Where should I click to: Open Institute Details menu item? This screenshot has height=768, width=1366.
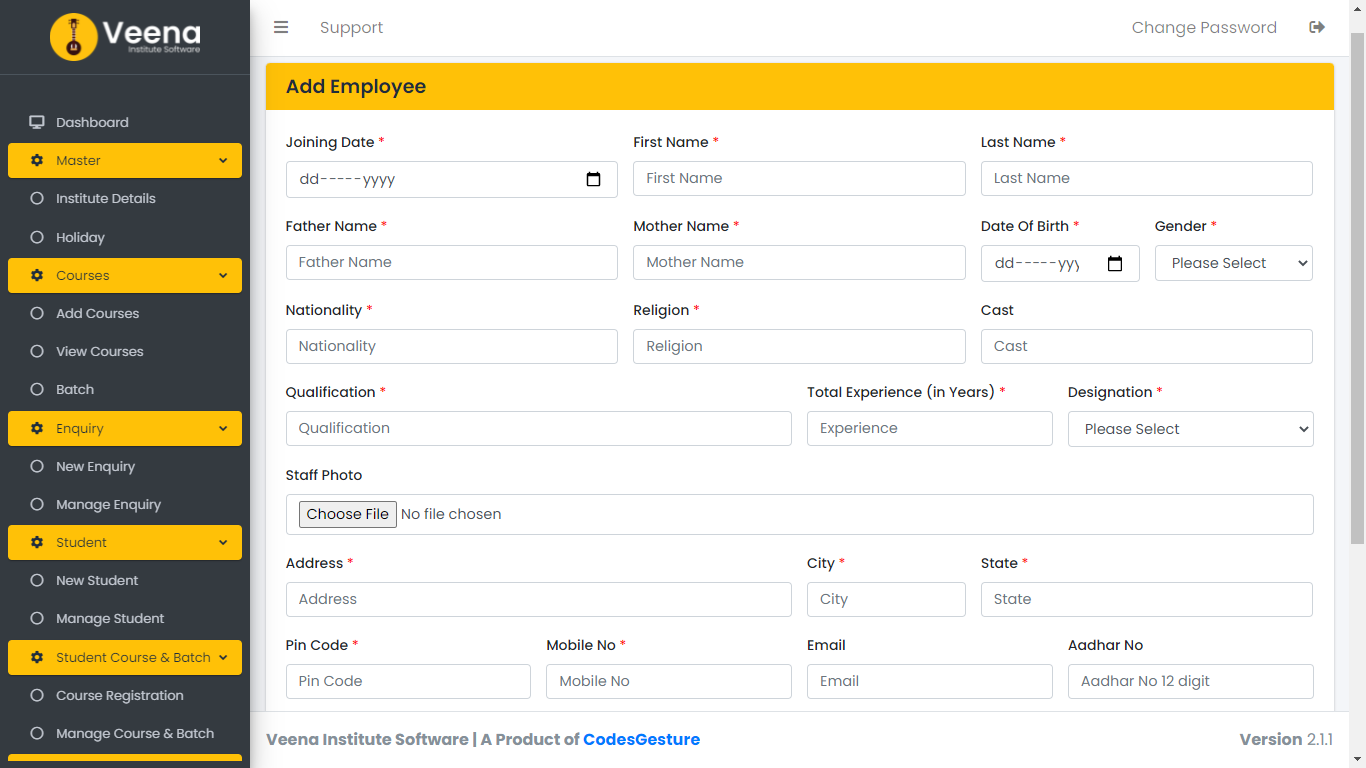click(125, 198)
